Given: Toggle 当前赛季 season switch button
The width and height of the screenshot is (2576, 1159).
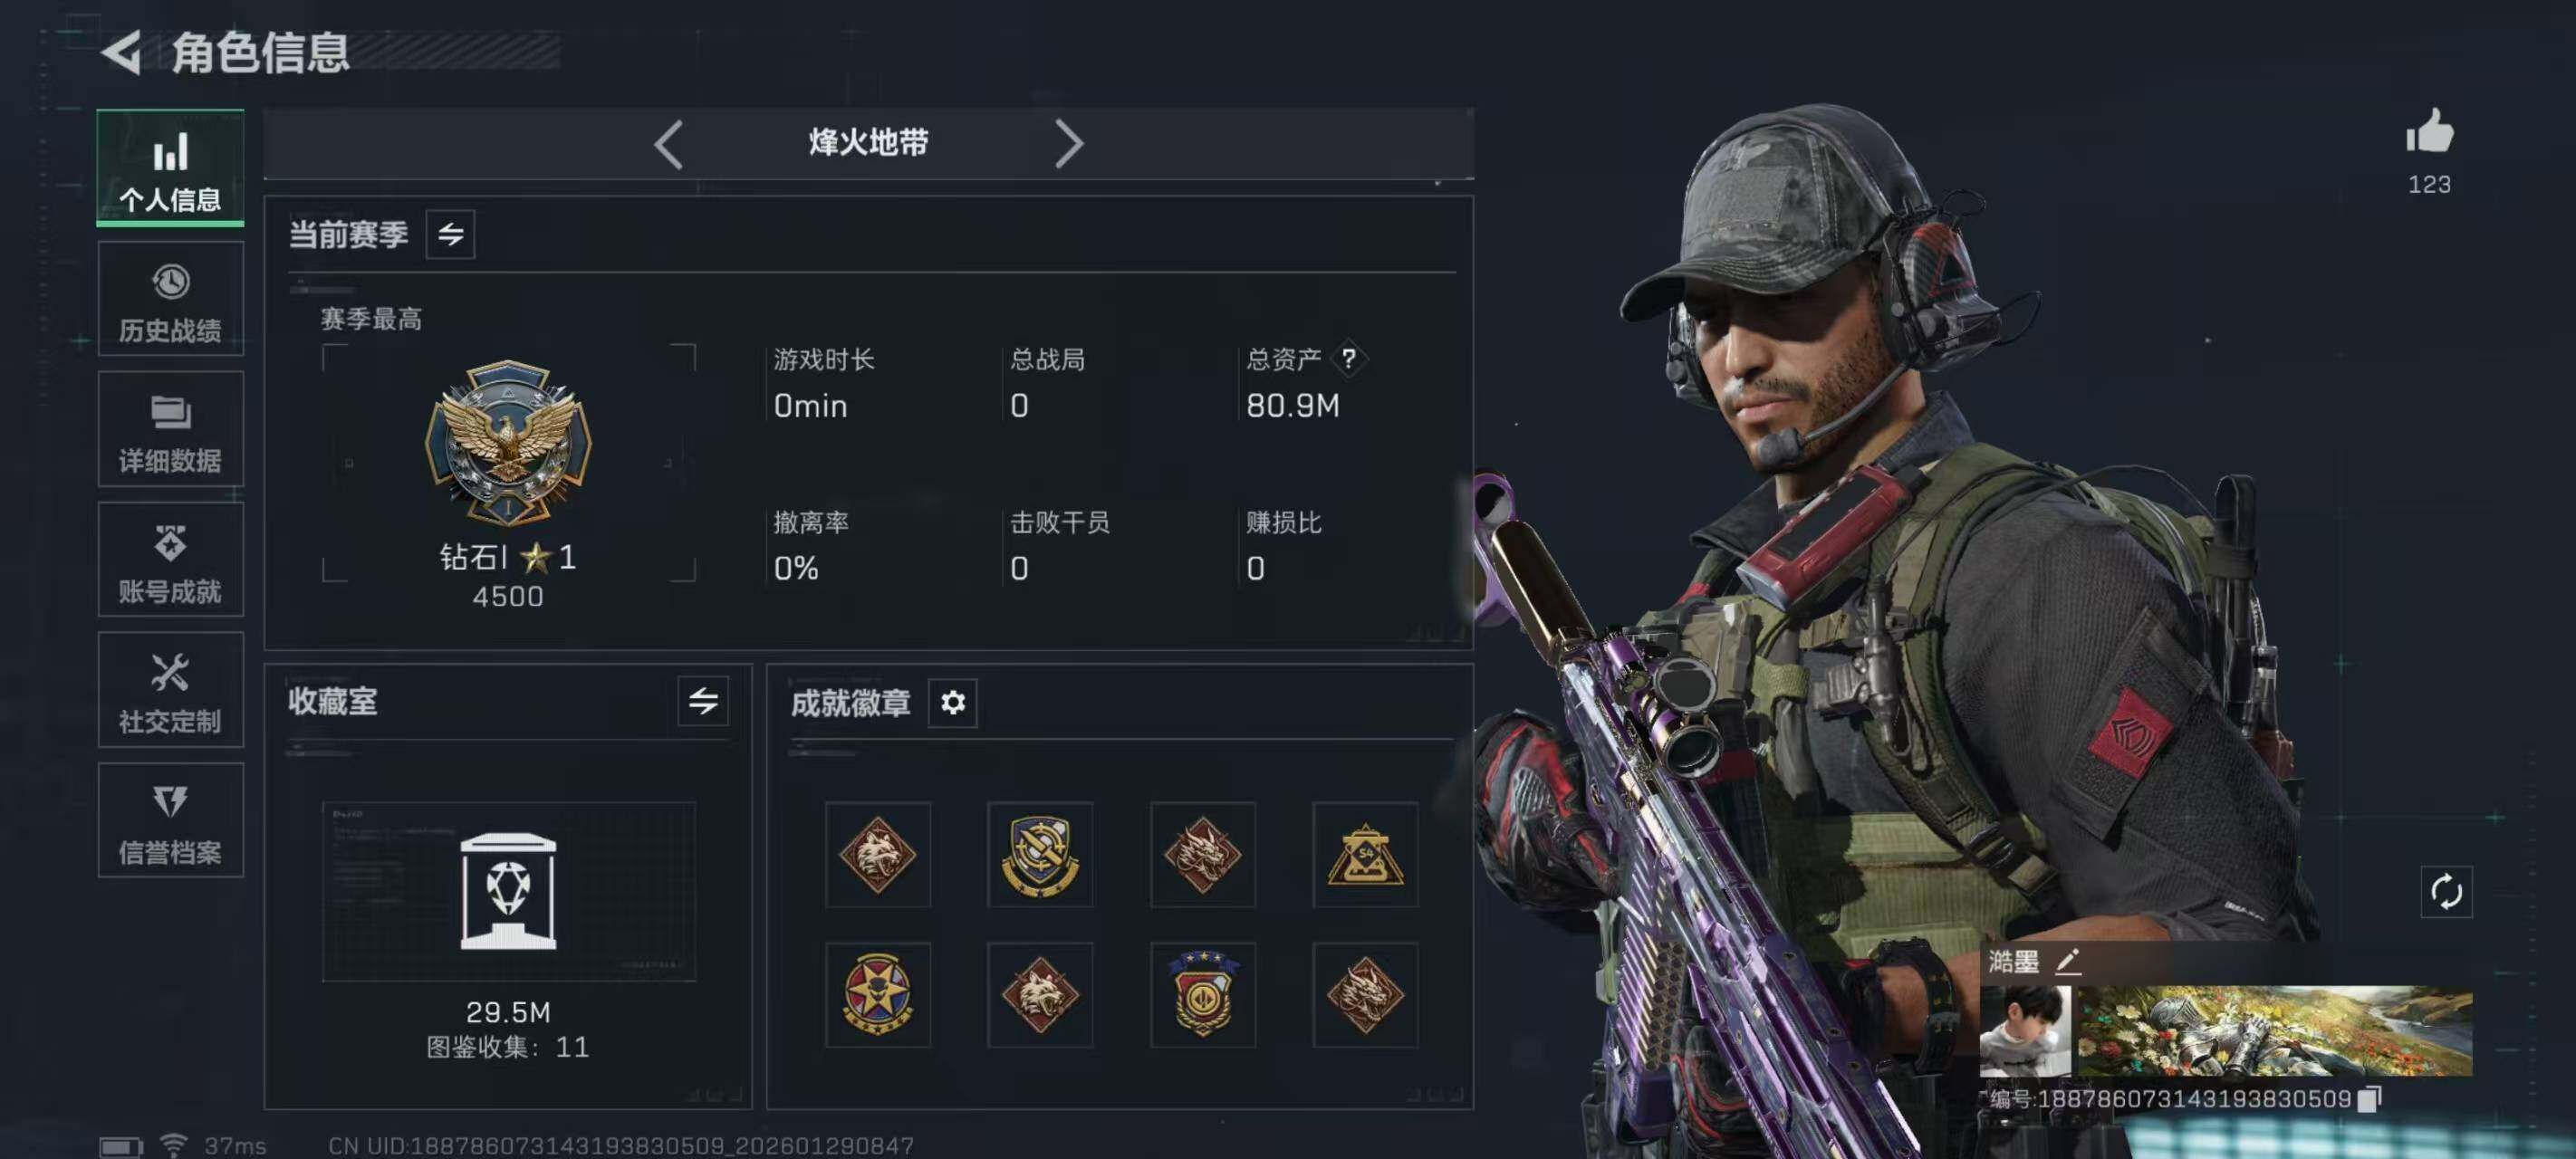Looking at the screenshot, I should (x=450, y=234).
